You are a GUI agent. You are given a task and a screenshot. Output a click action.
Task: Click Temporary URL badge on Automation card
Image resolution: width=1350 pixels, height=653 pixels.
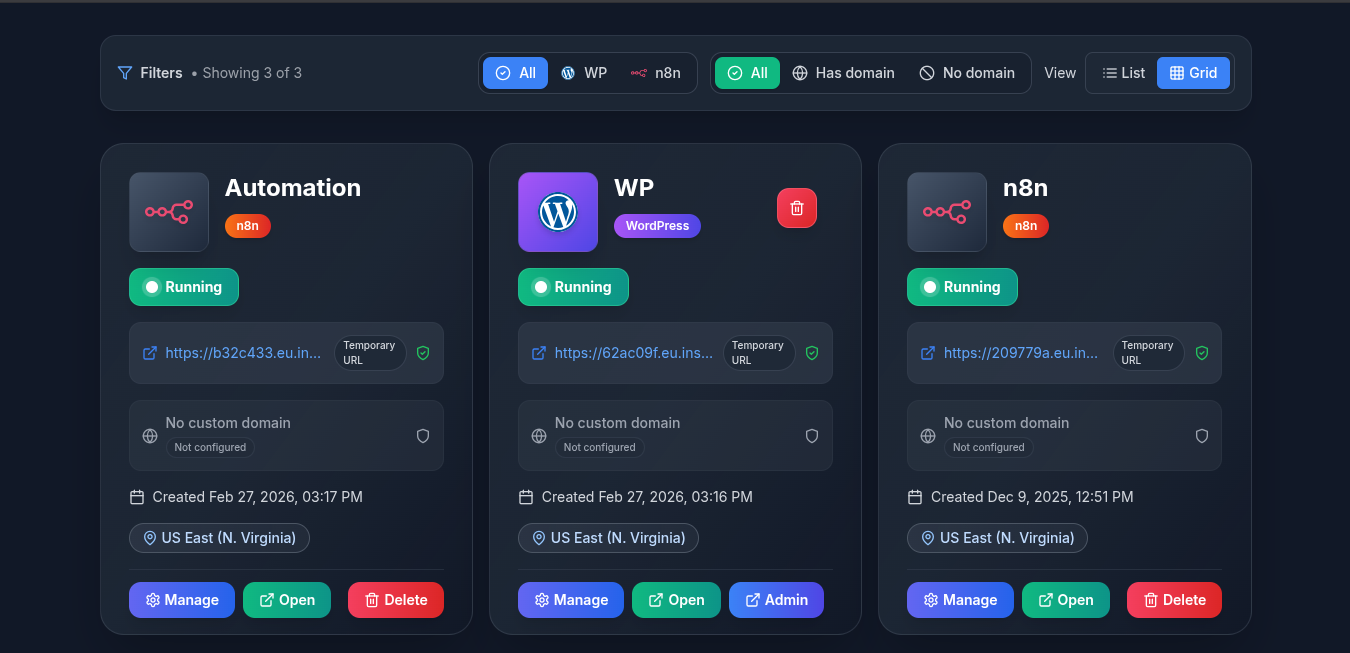(x=370, y=353)
